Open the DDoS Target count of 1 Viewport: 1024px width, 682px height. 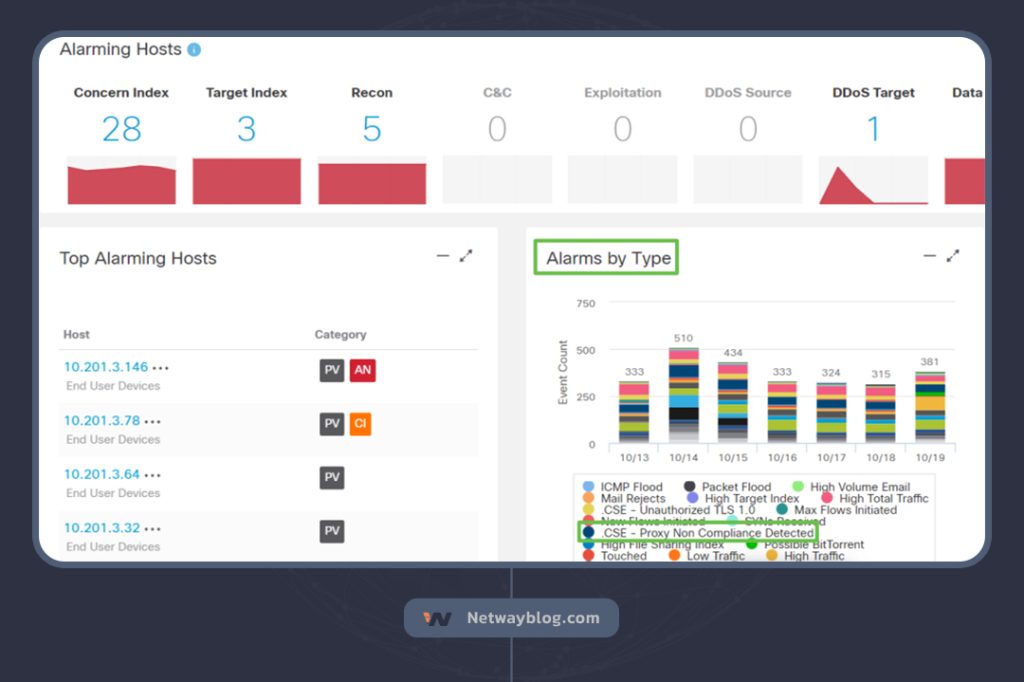pyautogui.click(x=873, y=129)
